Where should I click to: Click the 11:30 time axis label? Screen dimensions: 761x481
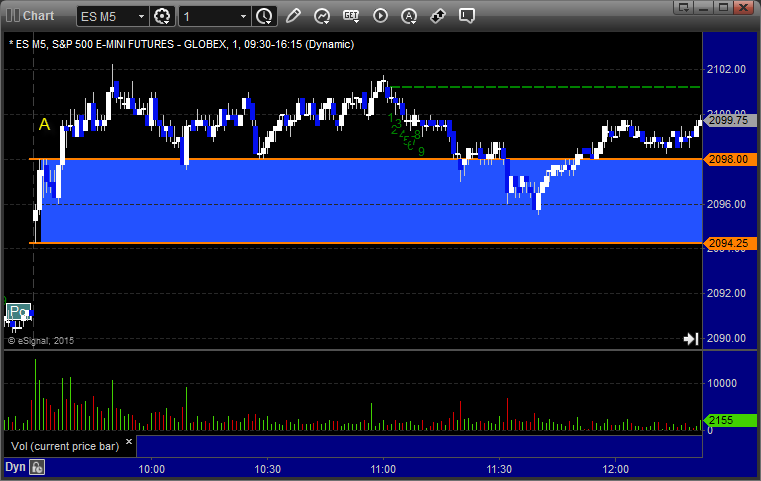coord(499,469)
